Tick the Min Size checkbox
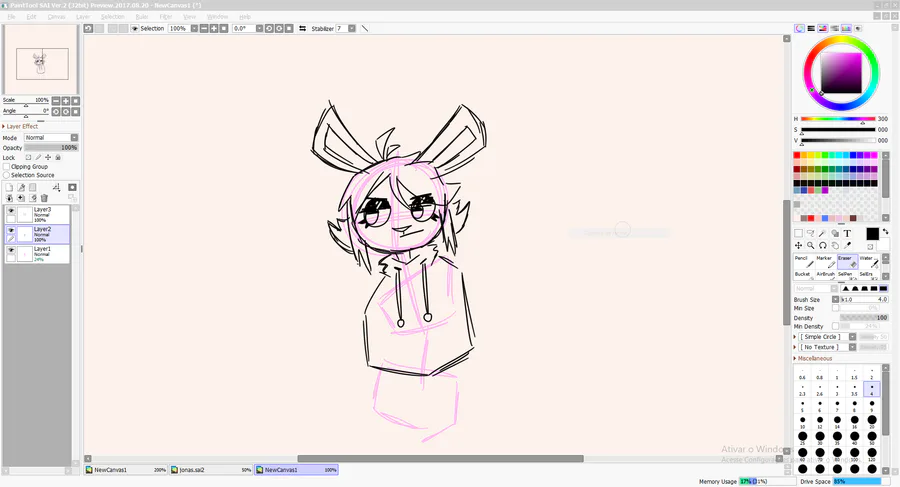The width and height of the screenshot is (900, 487). point(836,308)
